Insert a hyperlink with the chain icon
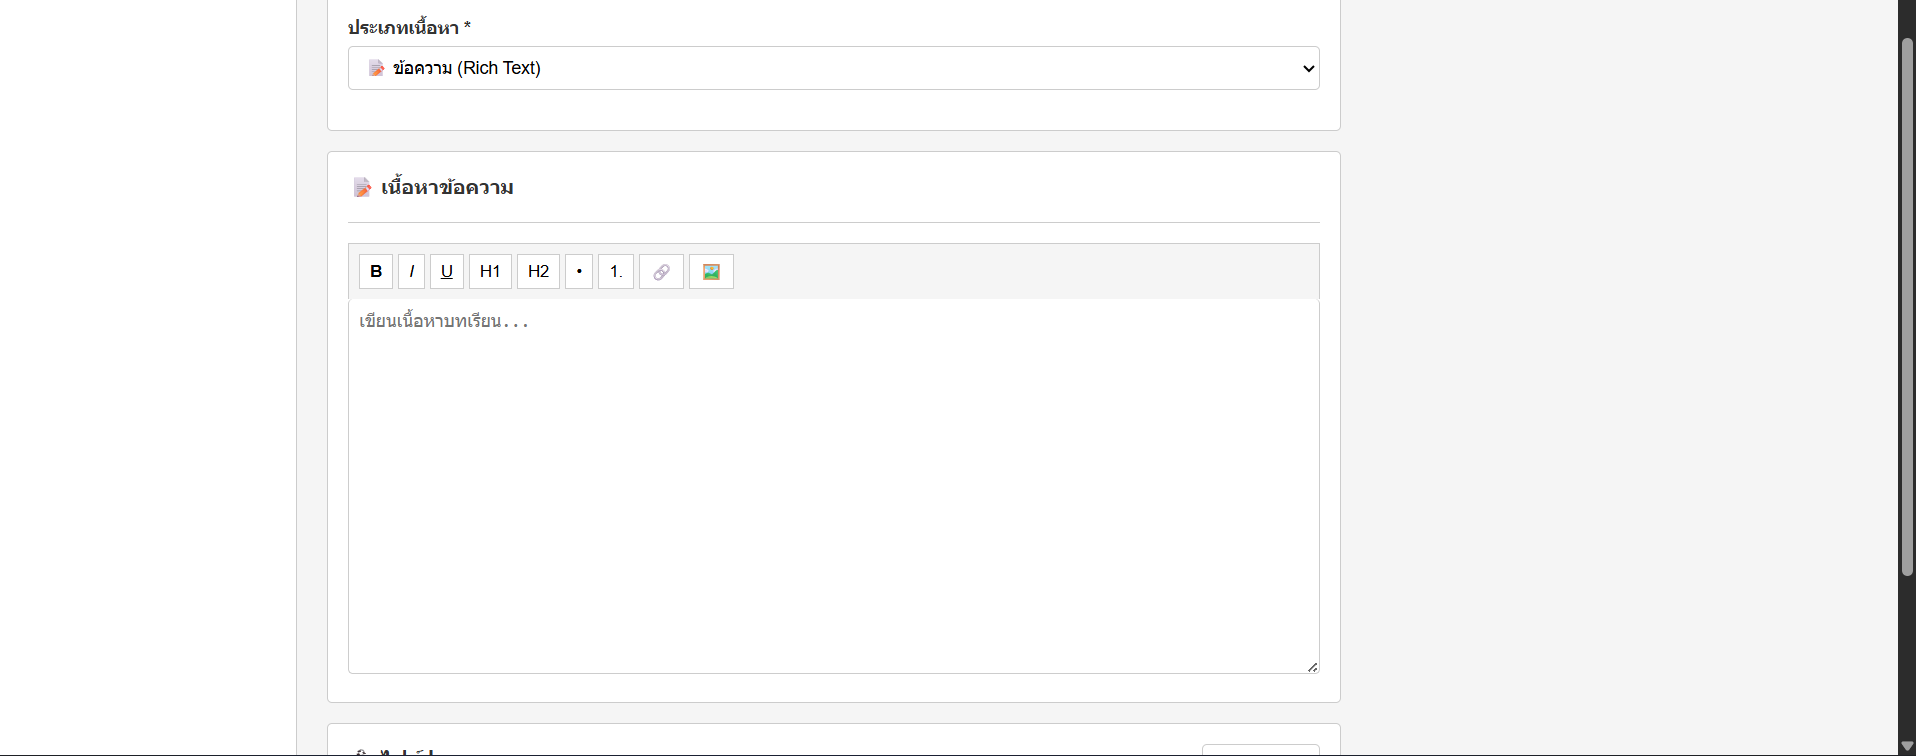 (661, 271)
